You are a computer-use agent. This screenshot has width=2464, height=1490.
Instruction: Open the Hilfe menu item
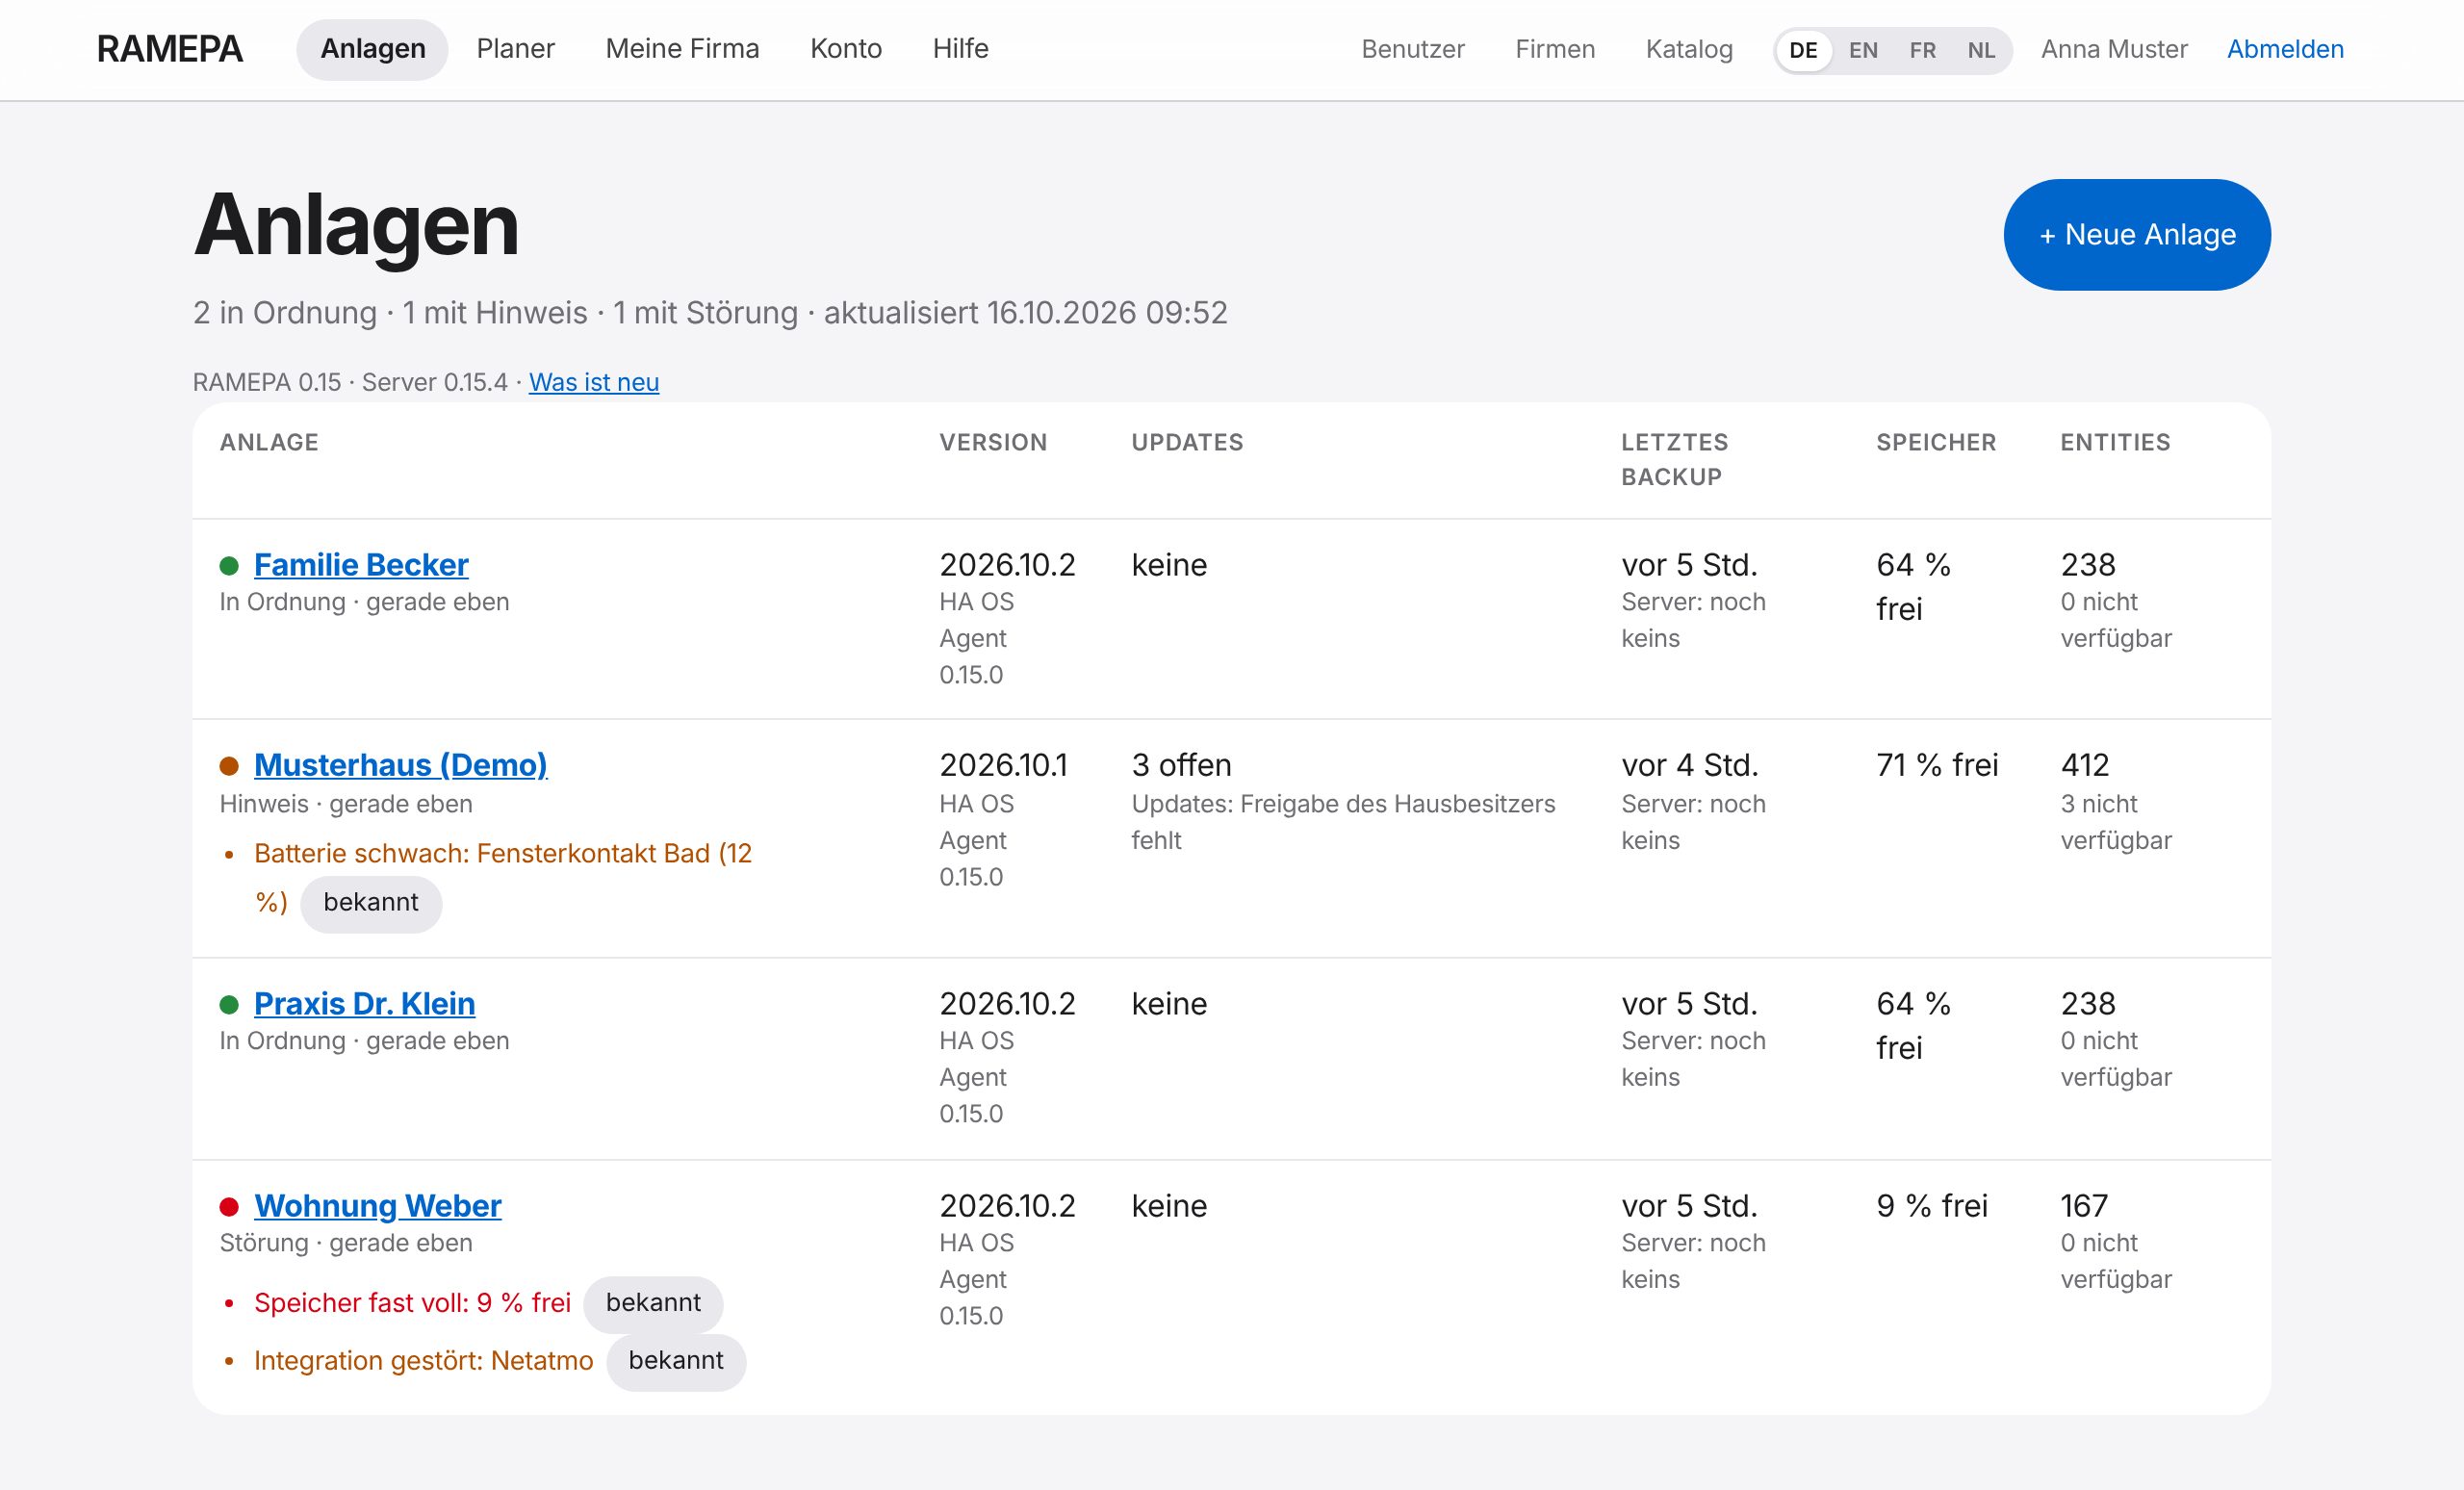tap(960, 49)
